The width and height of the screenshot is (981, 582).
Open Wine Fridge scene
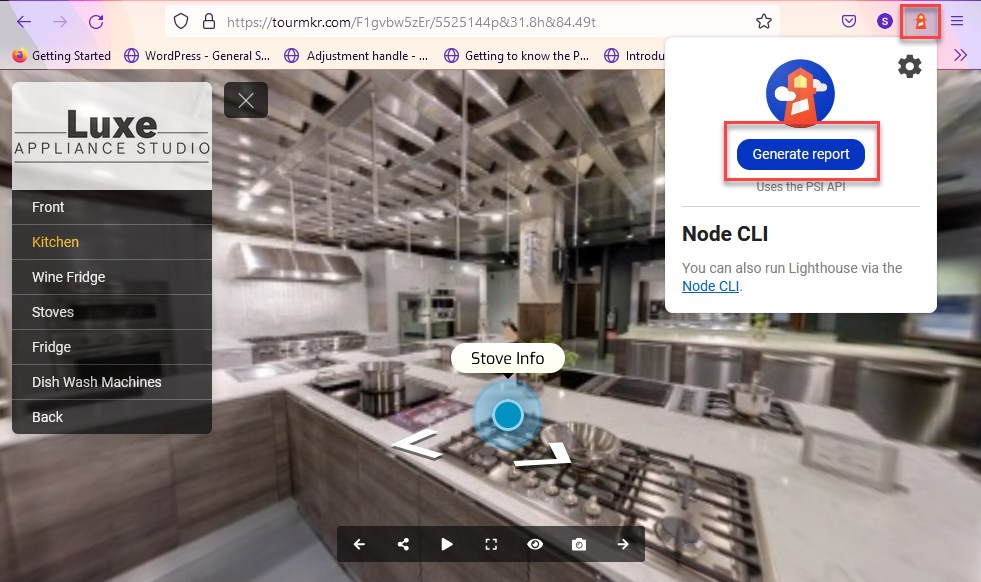(112, 277)
